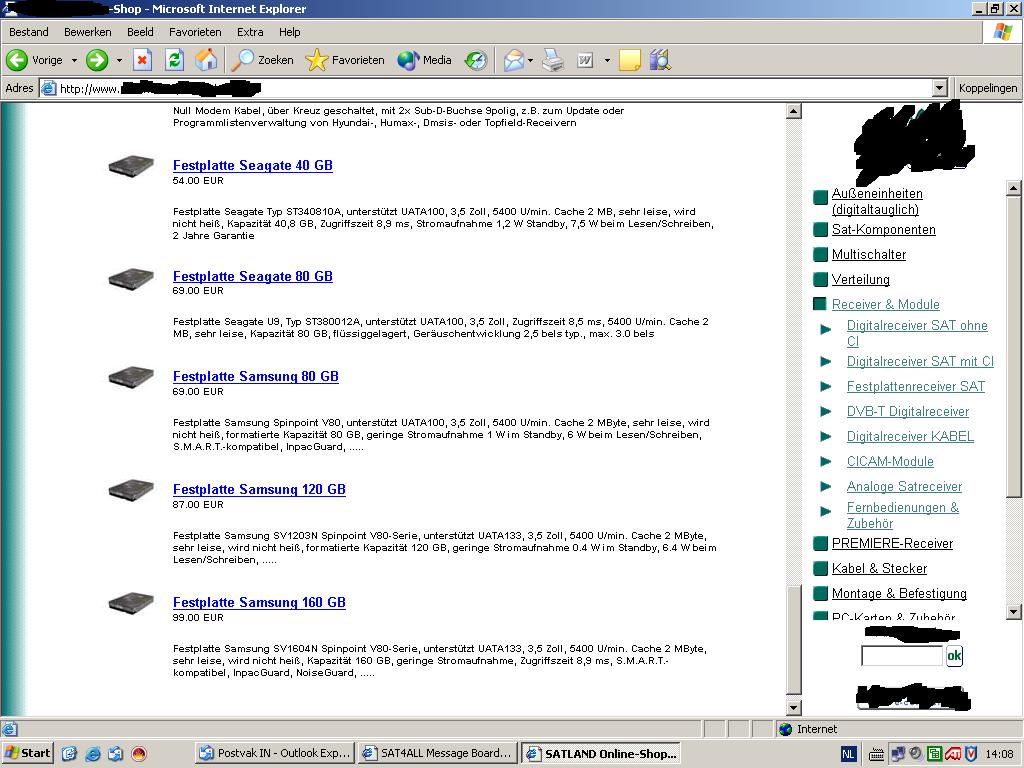Open the Favorieten menu in menu bar
Image resolution: width=1024 pixels, height=768 pixels.
195,32
